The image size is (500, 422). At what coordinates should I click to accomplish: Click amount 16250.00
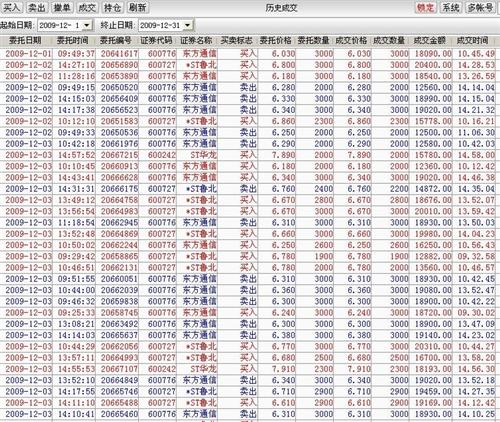433,245
